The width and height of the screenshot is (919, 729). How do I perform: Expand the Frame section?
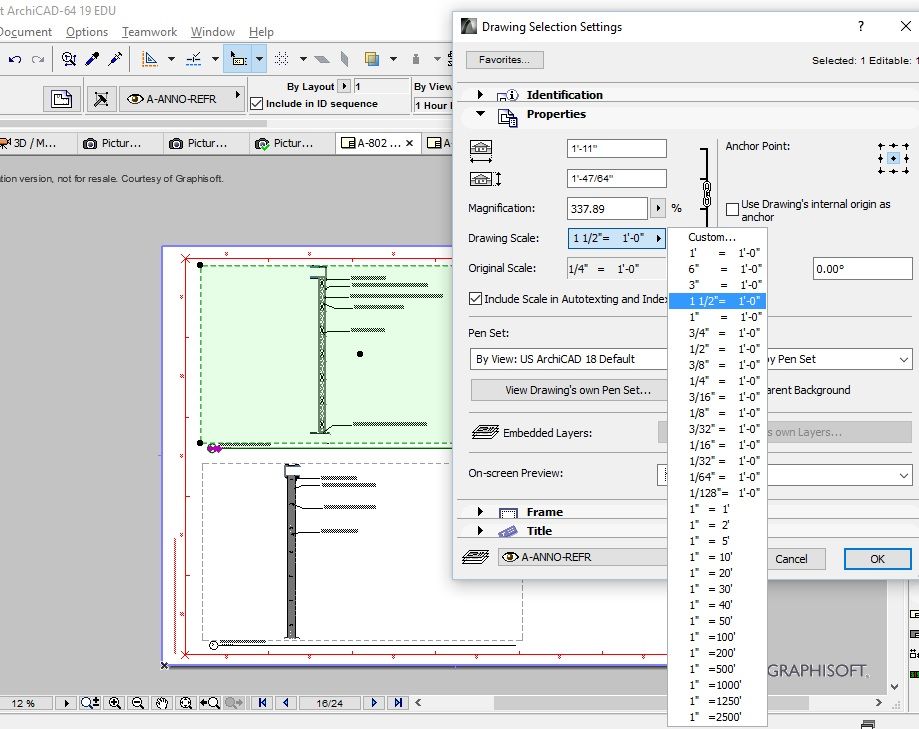pos(480,512)
